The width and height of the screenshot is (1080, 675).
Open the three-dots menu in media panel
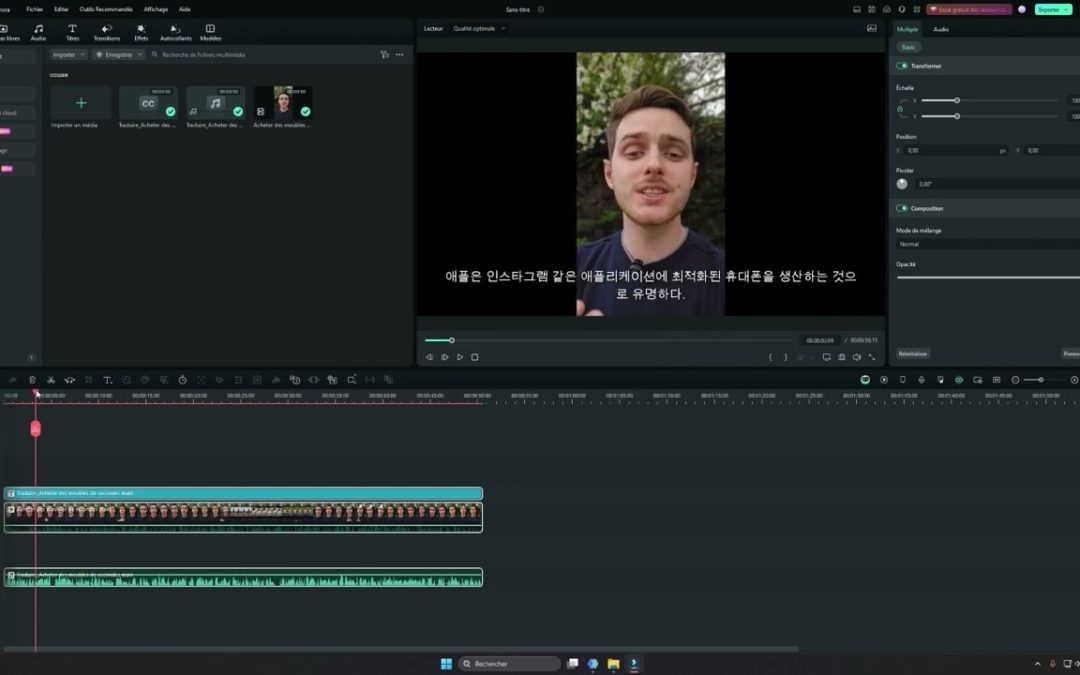point(399,54)
